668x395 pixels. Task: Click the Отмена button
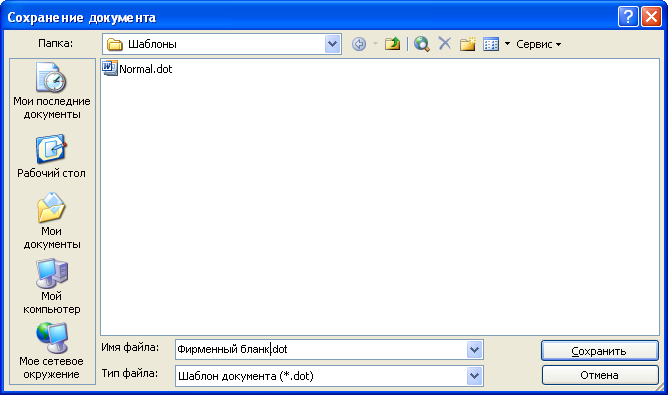600,375
